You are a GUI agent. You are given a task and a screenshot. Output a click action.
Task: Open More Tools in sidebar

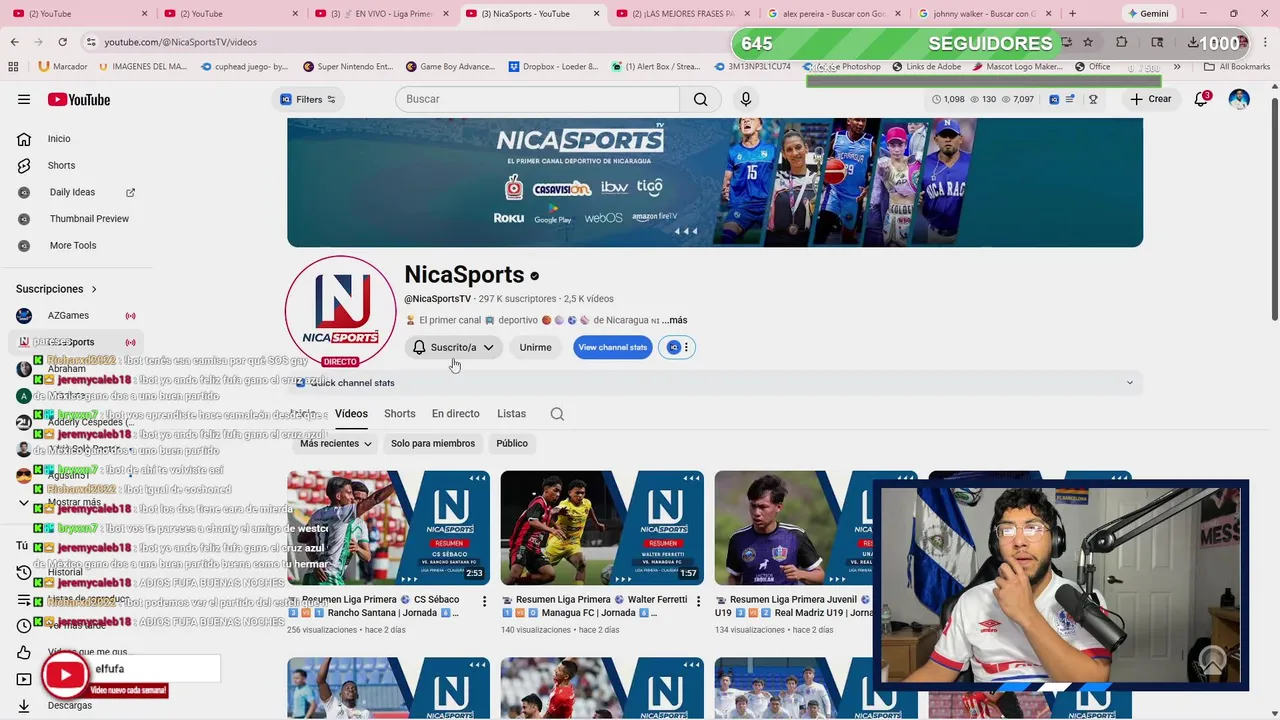(x=73, y=245)
